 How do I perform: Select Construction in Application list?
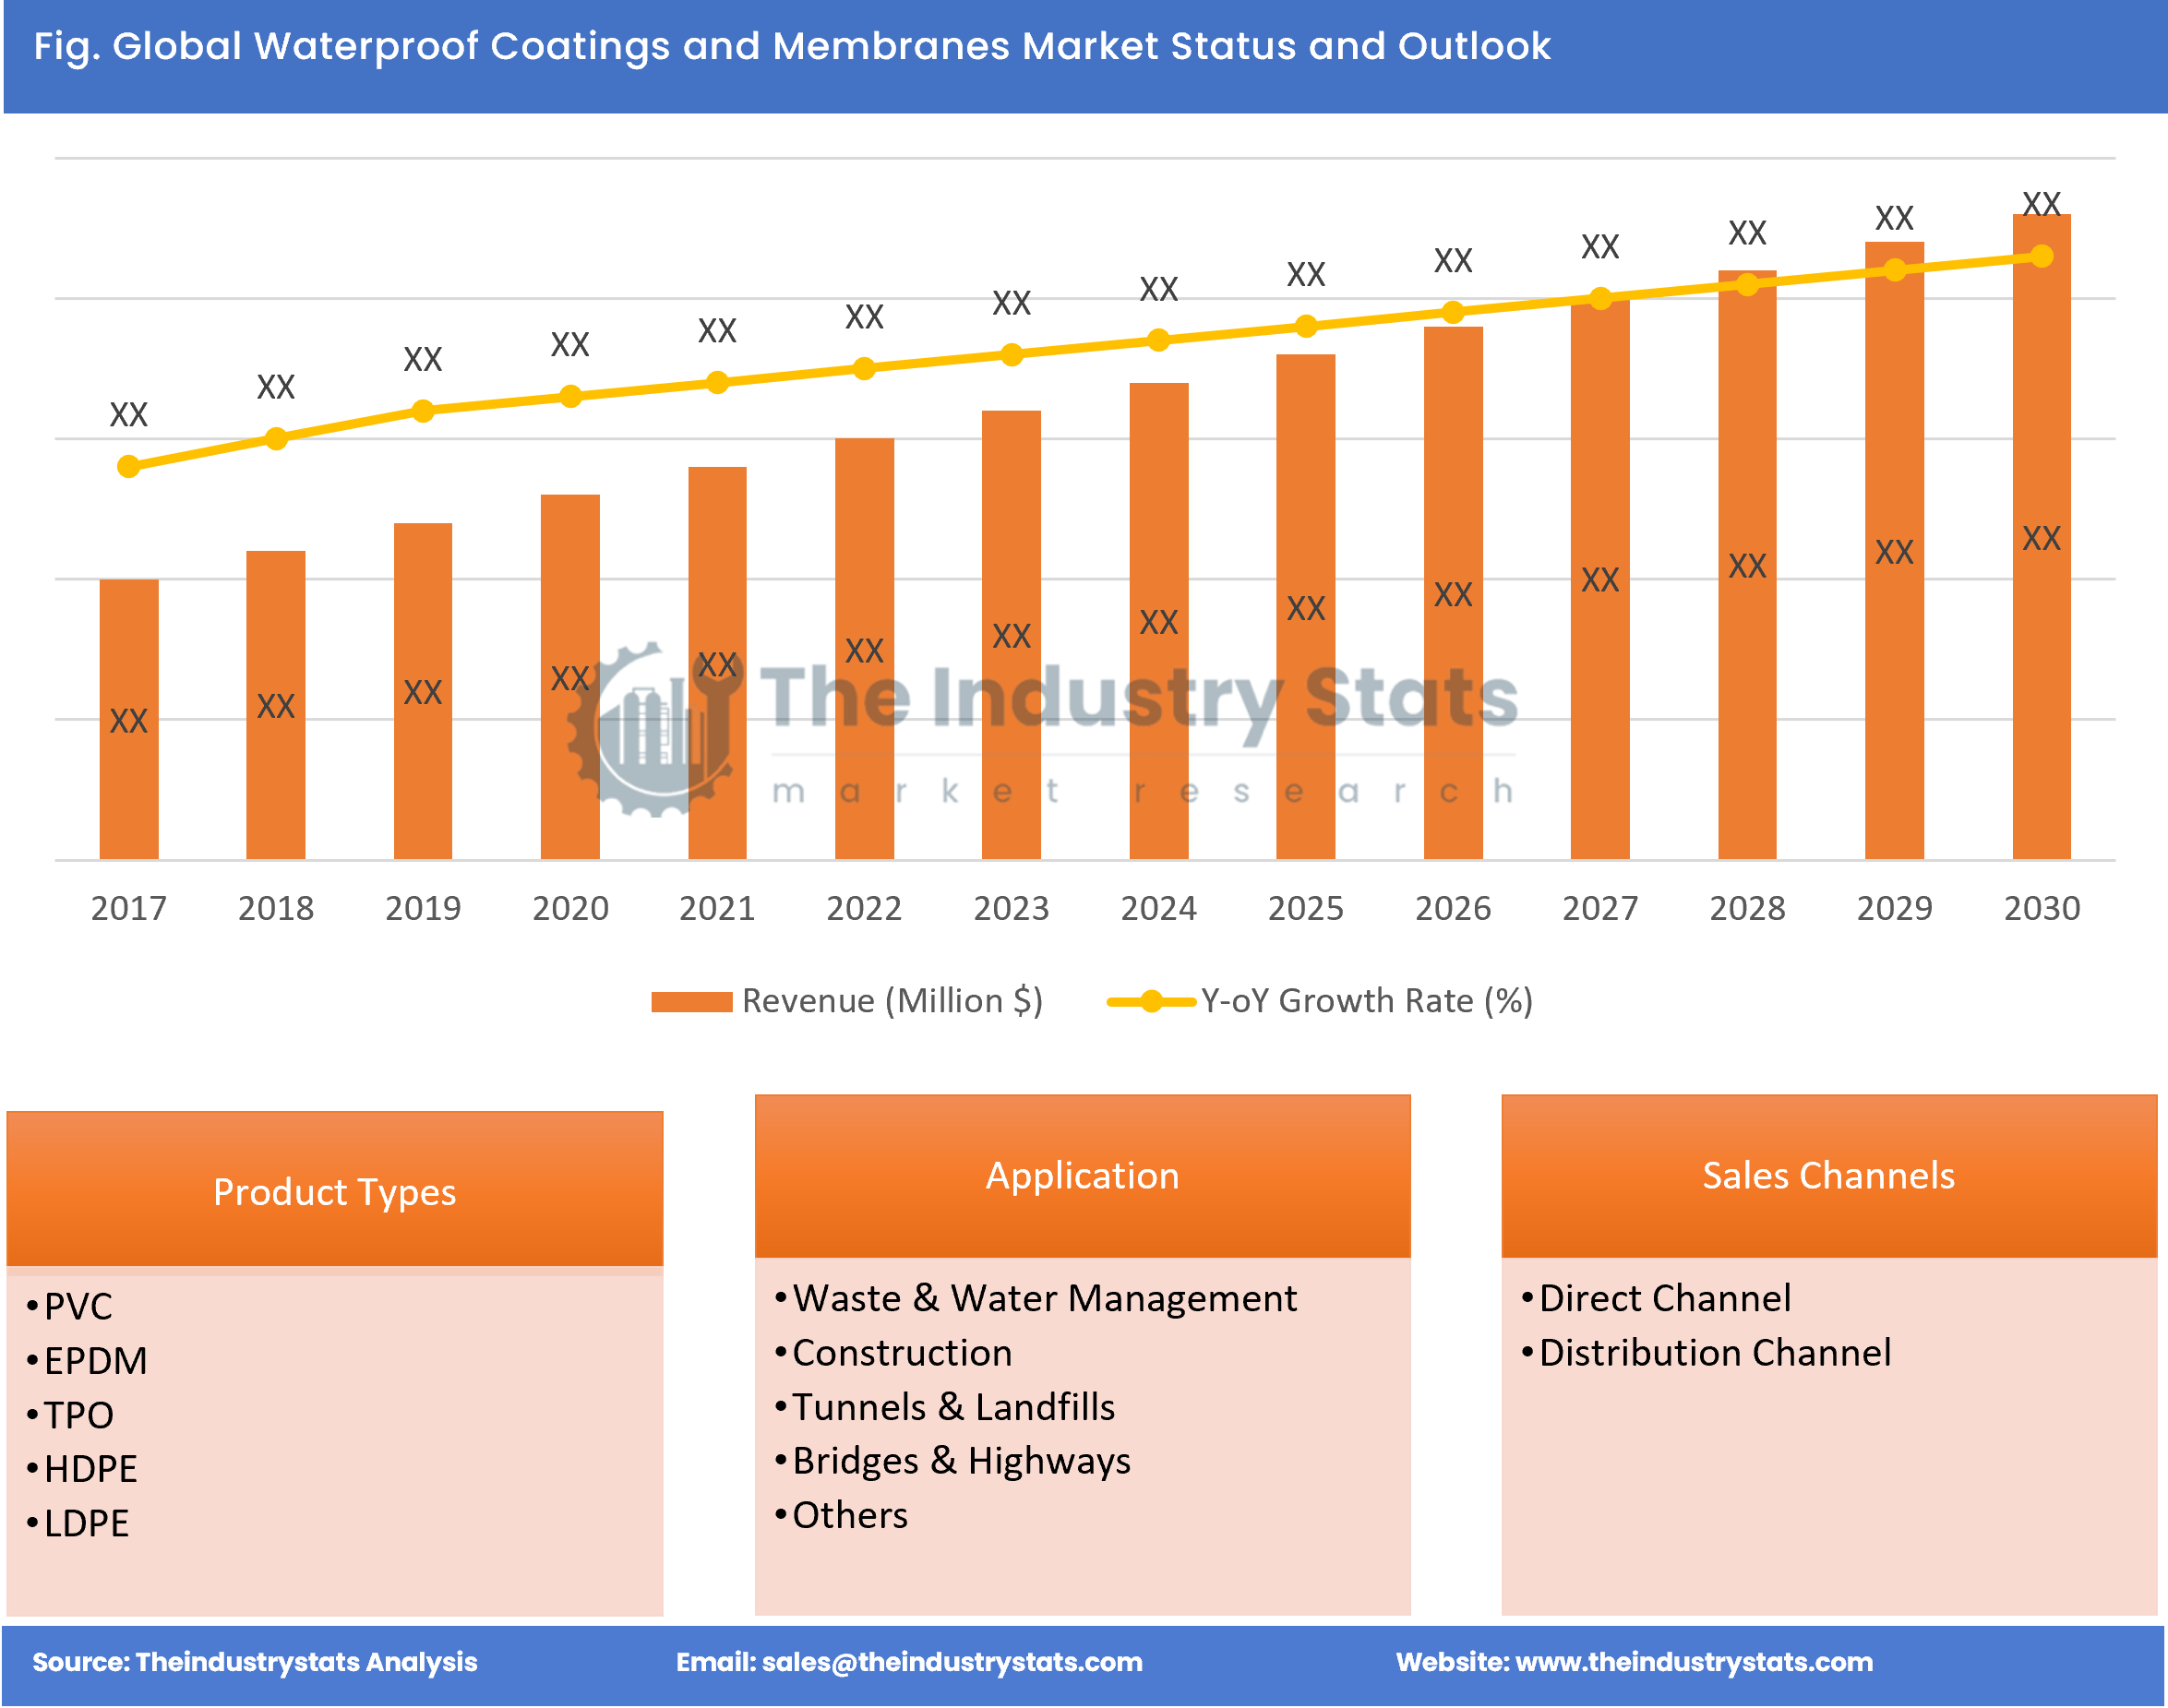(902, 1353)
